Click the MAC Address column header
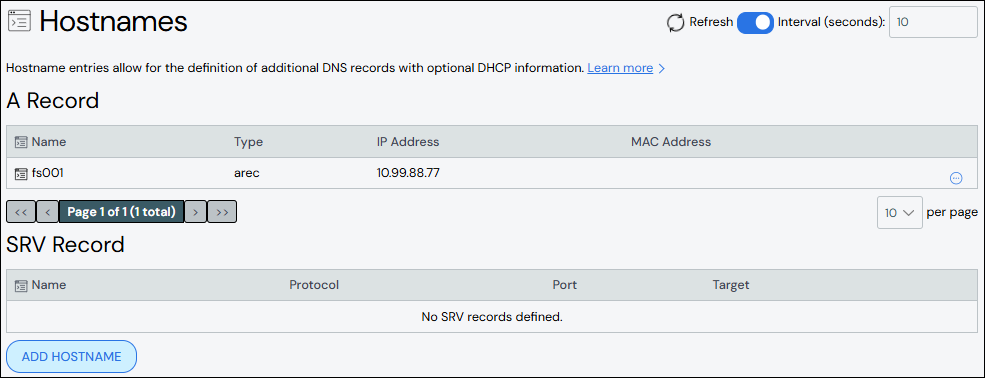The width and height of the screenshot is (985, 378). tap(671, 142)
